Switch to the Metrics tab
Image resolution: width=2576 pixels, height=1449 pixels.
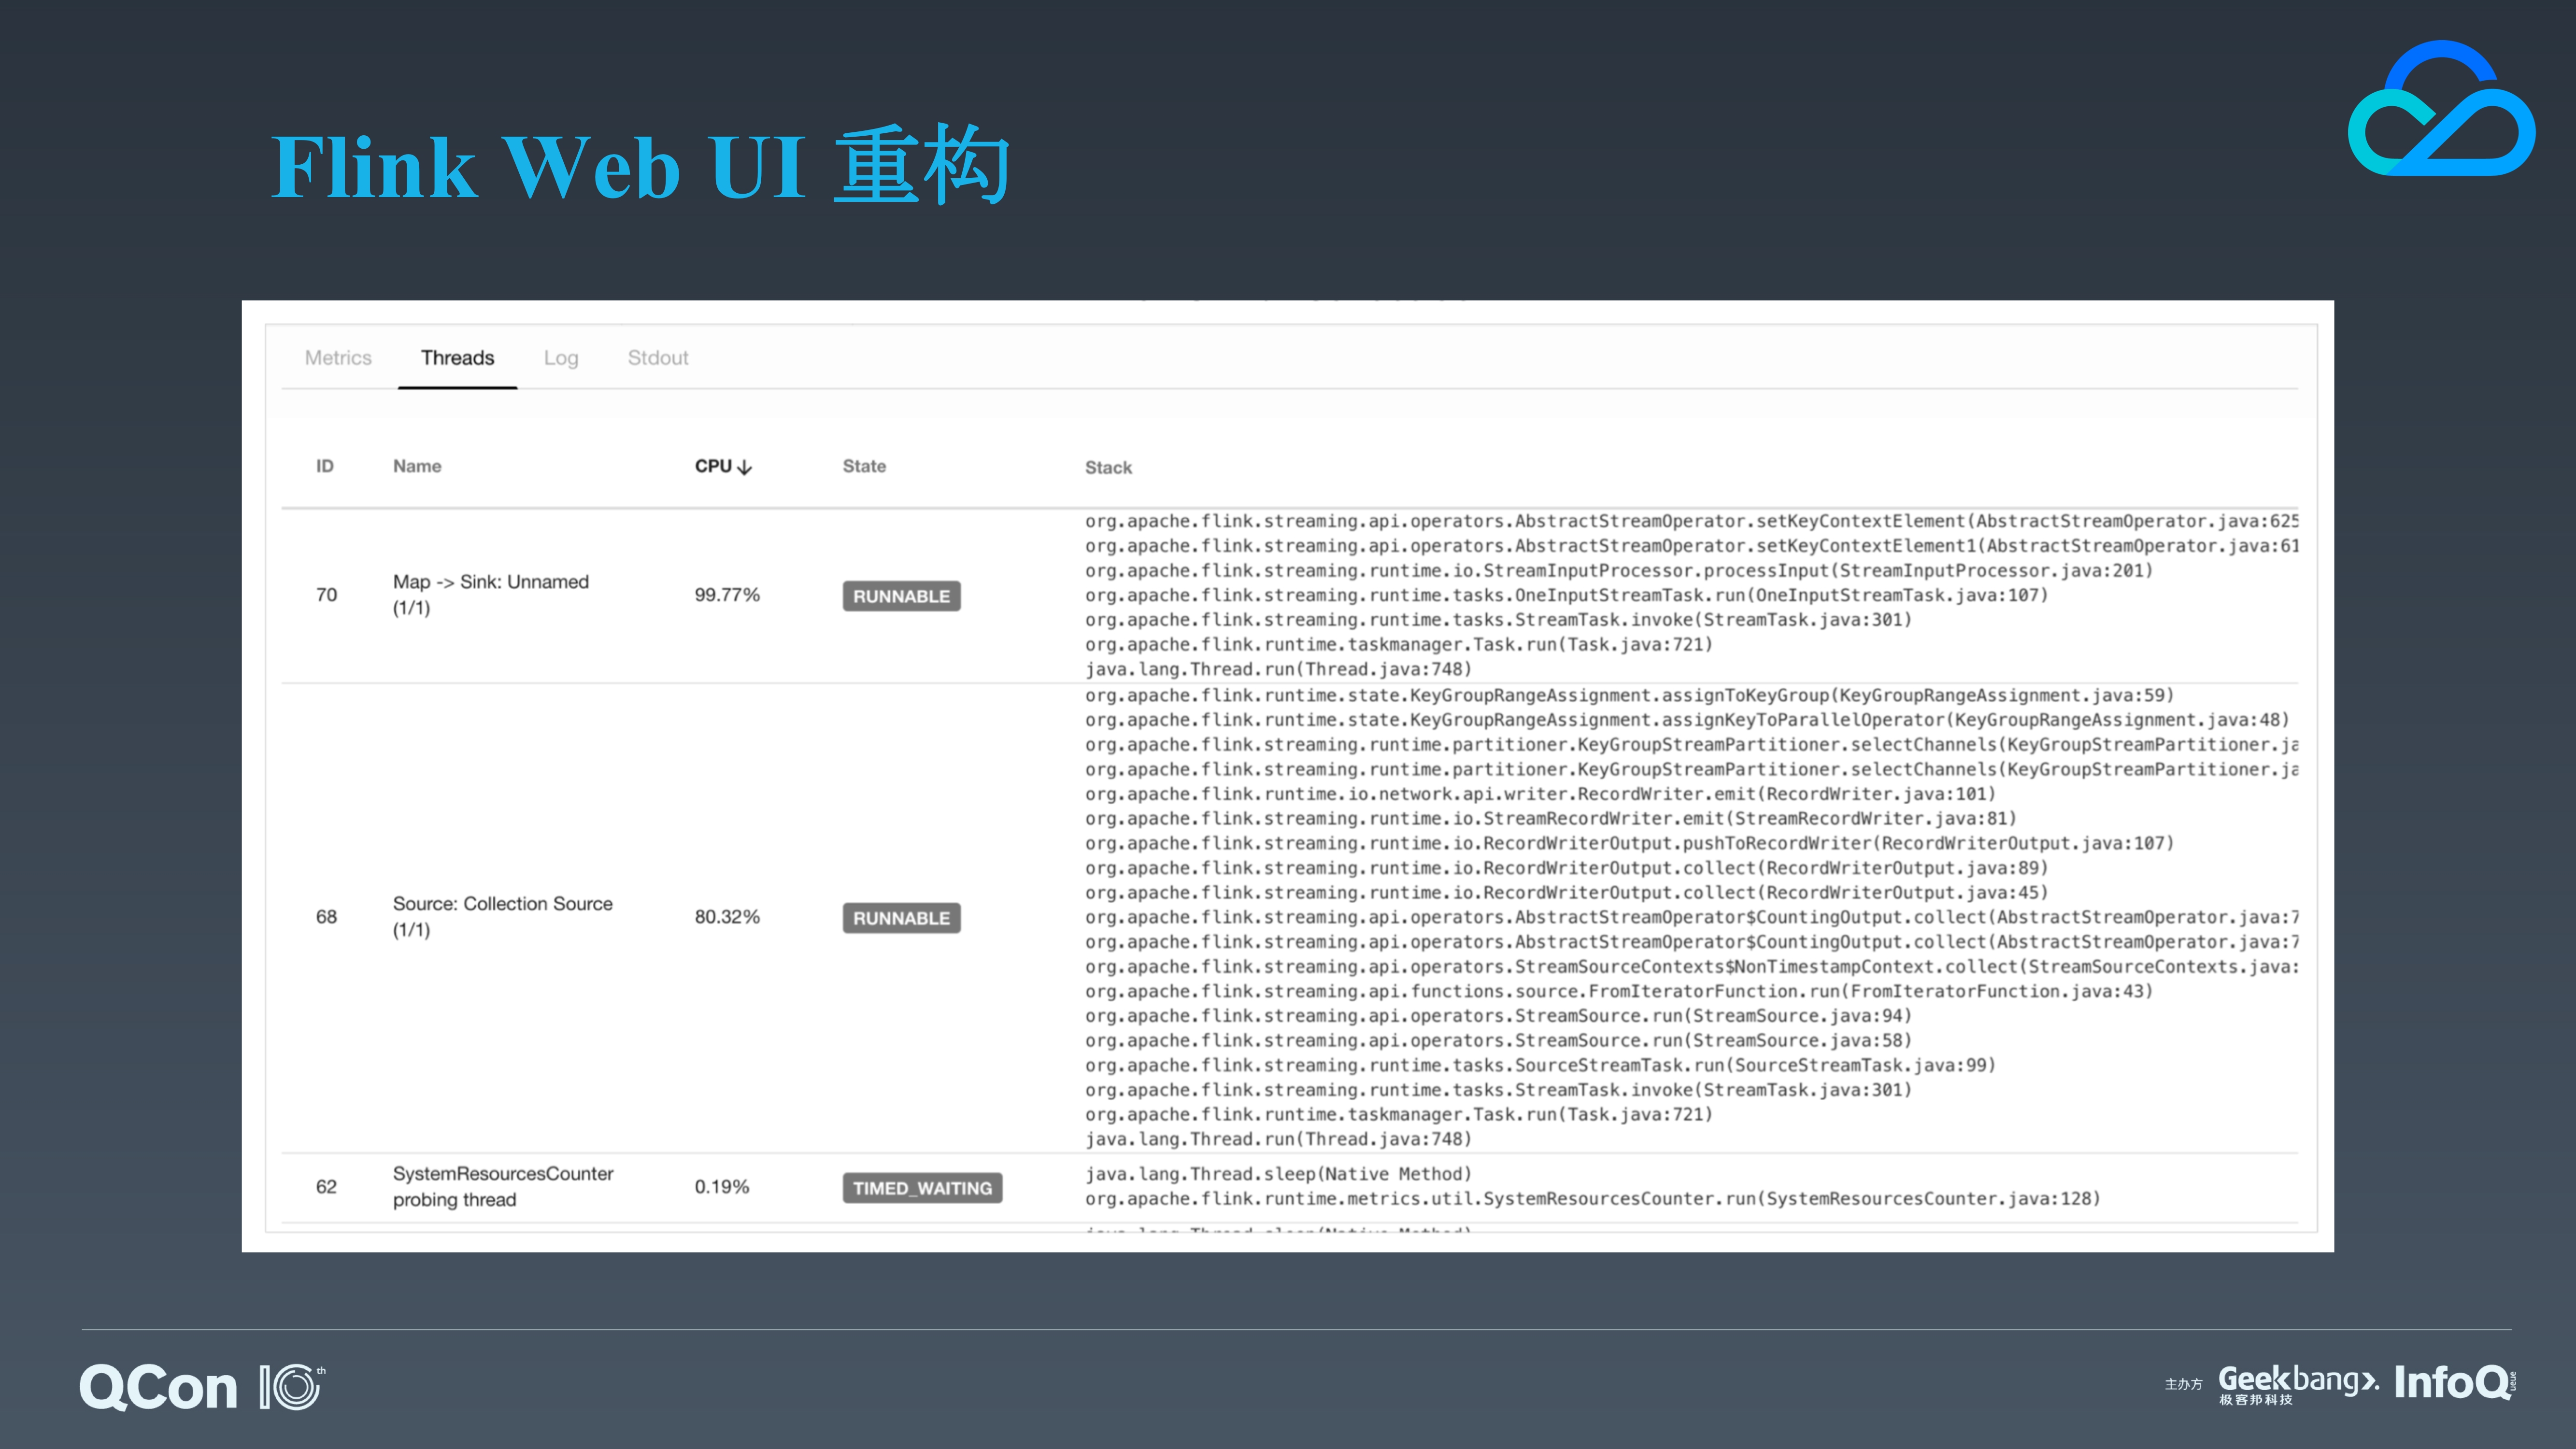[338, 358]
